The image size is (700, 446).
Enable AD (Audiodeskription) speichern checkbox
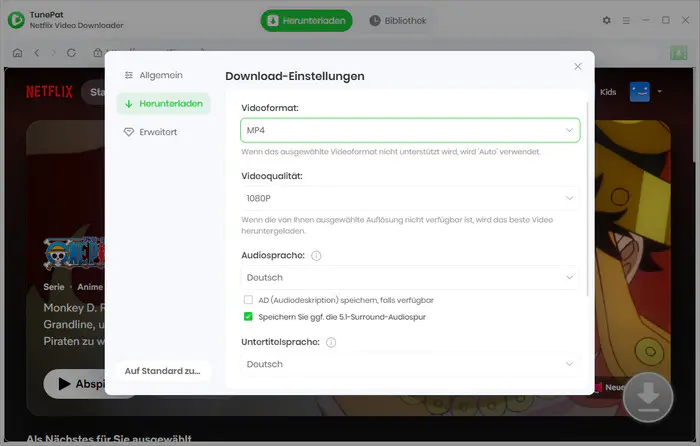click(248, 300)
